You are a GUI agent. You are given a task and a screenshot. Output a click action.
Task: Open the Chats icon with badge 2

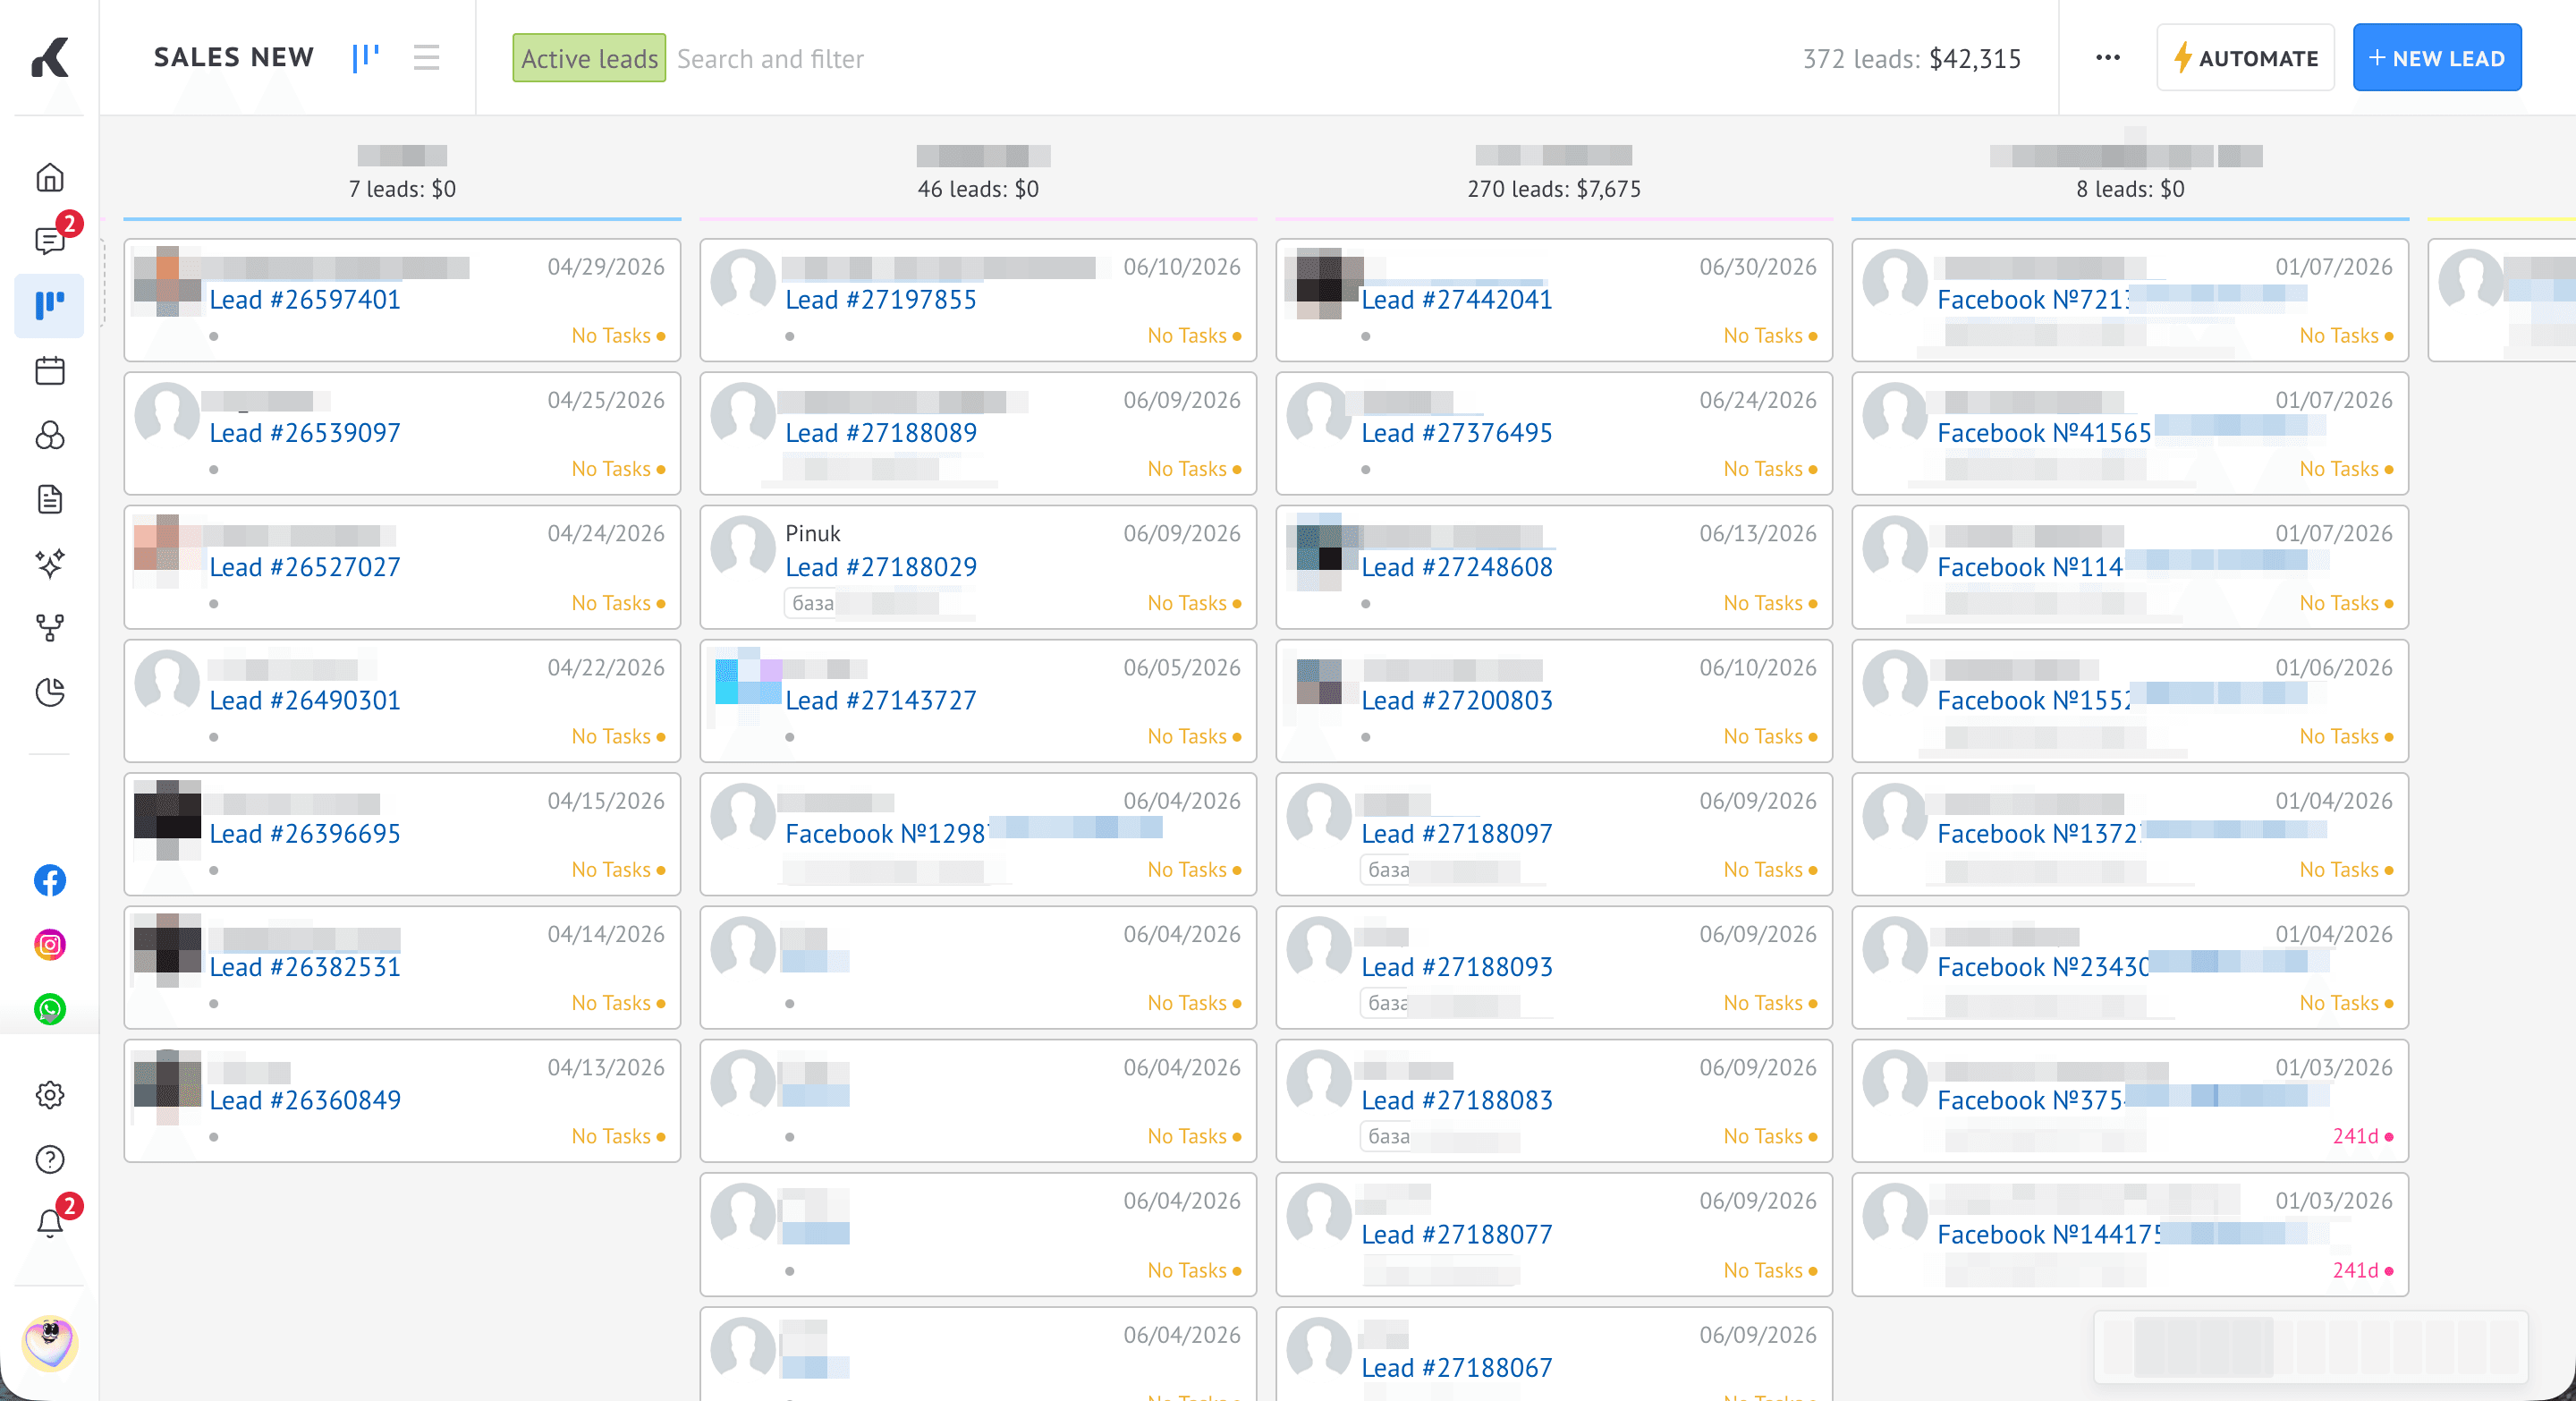(x=50, y=240)
